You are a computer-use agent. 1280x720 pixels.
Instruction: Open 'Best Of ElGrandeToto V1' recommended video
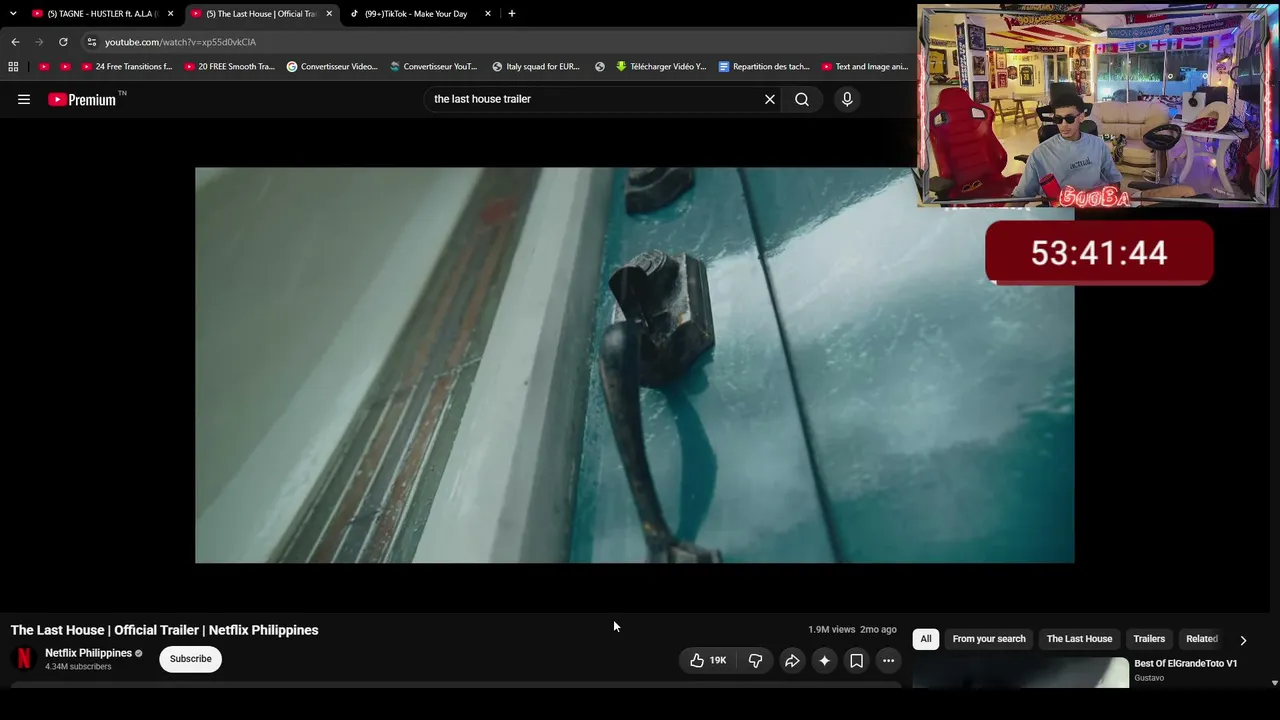click(1185, 663)
